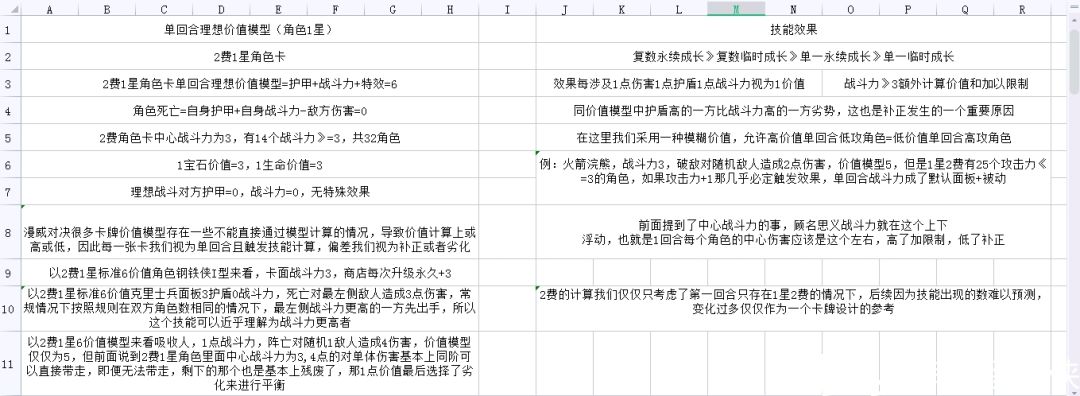
Task: Select cell beginning 同价值模型中护盾高的一方
Action: coord(793,110)
